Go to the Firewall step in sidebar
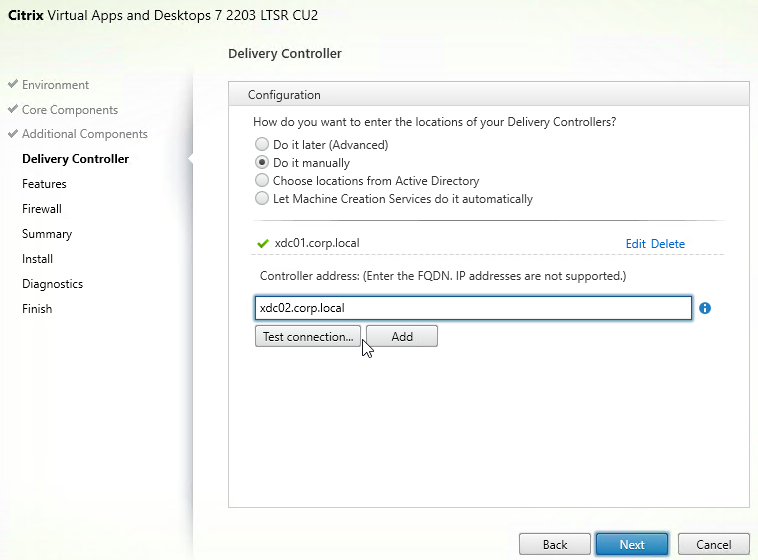 [42, 209]
